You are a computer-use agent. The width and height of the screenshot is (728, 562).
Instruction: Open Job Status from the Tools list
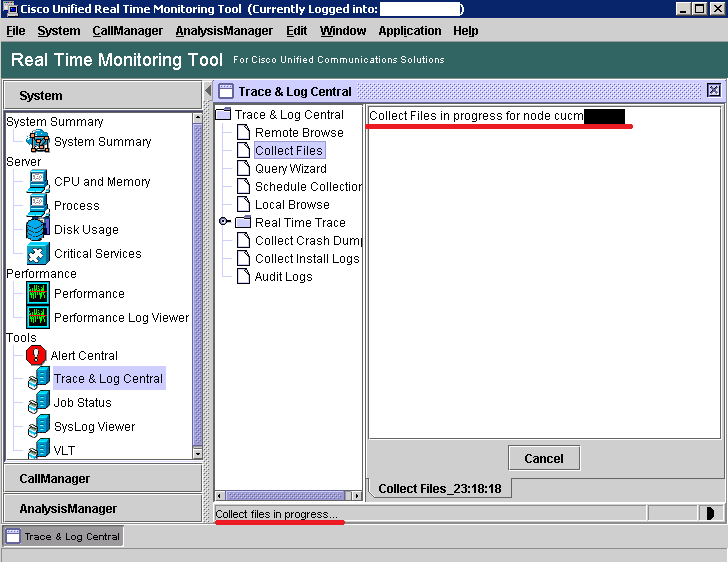pyautogui.click(x=83, y=403)
